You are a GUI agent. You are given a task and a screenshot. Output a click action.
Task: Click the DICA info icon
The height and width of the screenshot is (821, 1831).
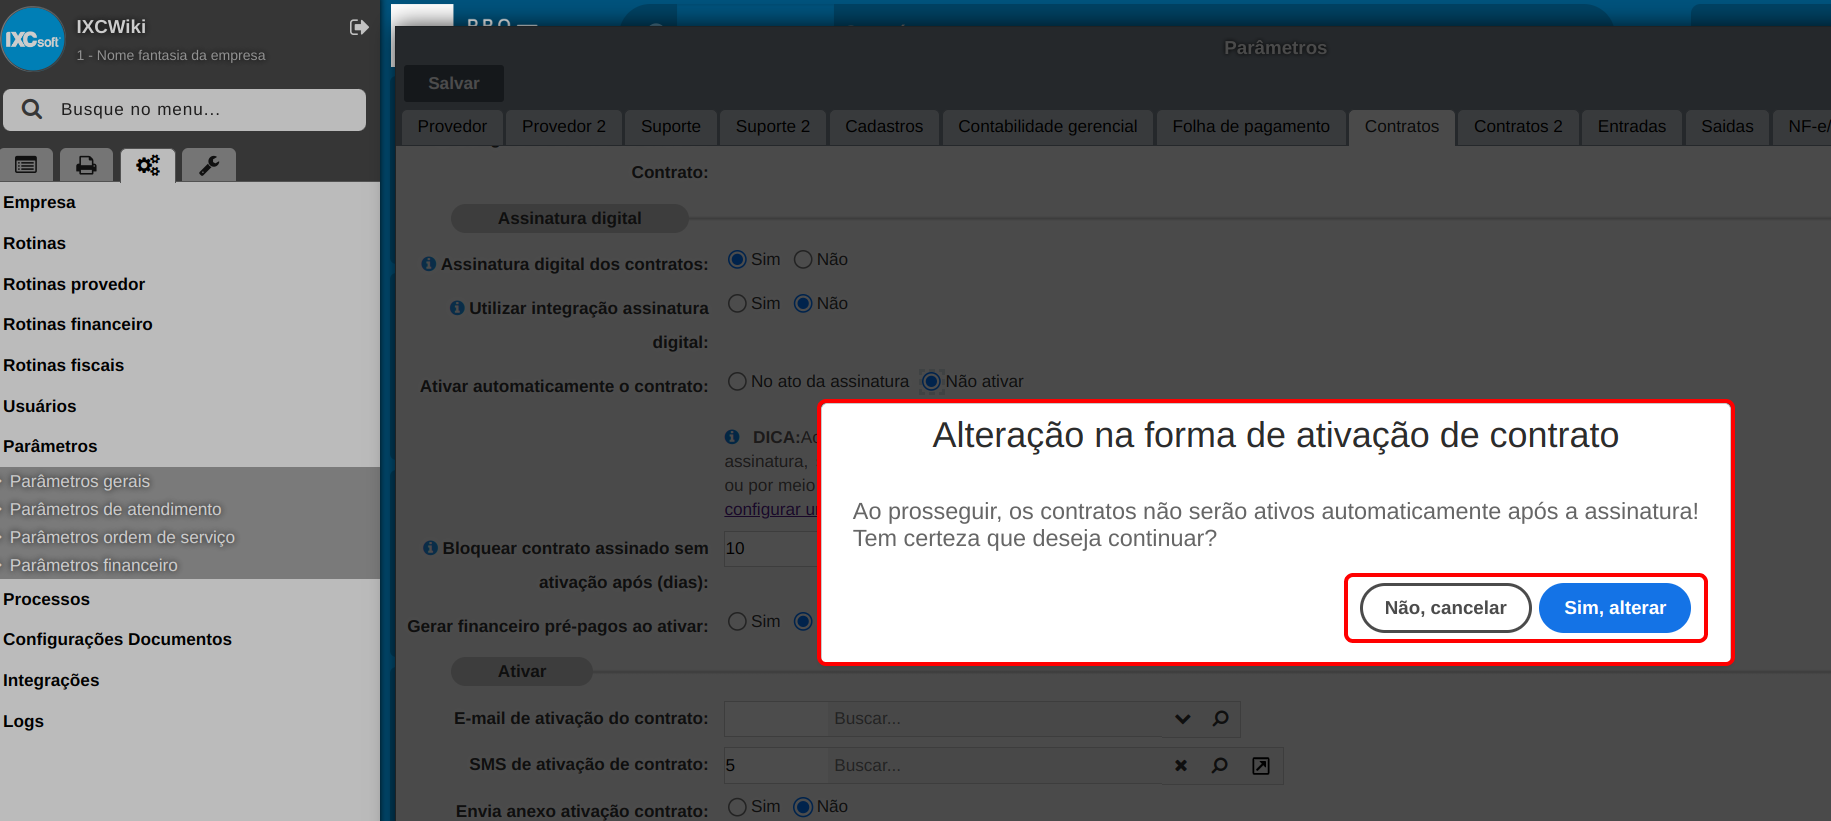point(732,437)
